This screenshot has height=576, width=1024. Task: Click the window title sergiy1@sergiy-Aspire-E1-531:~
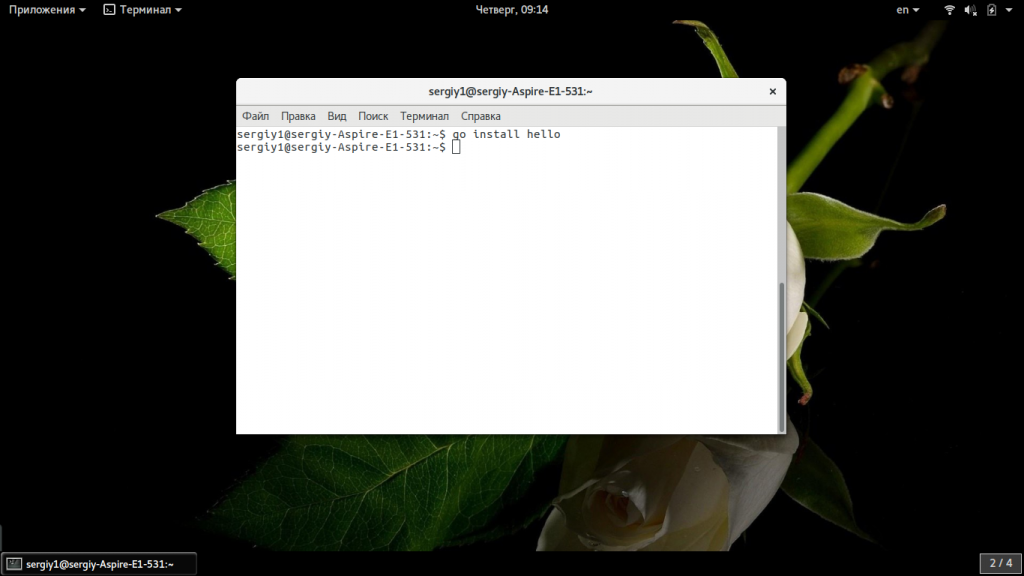510,91
